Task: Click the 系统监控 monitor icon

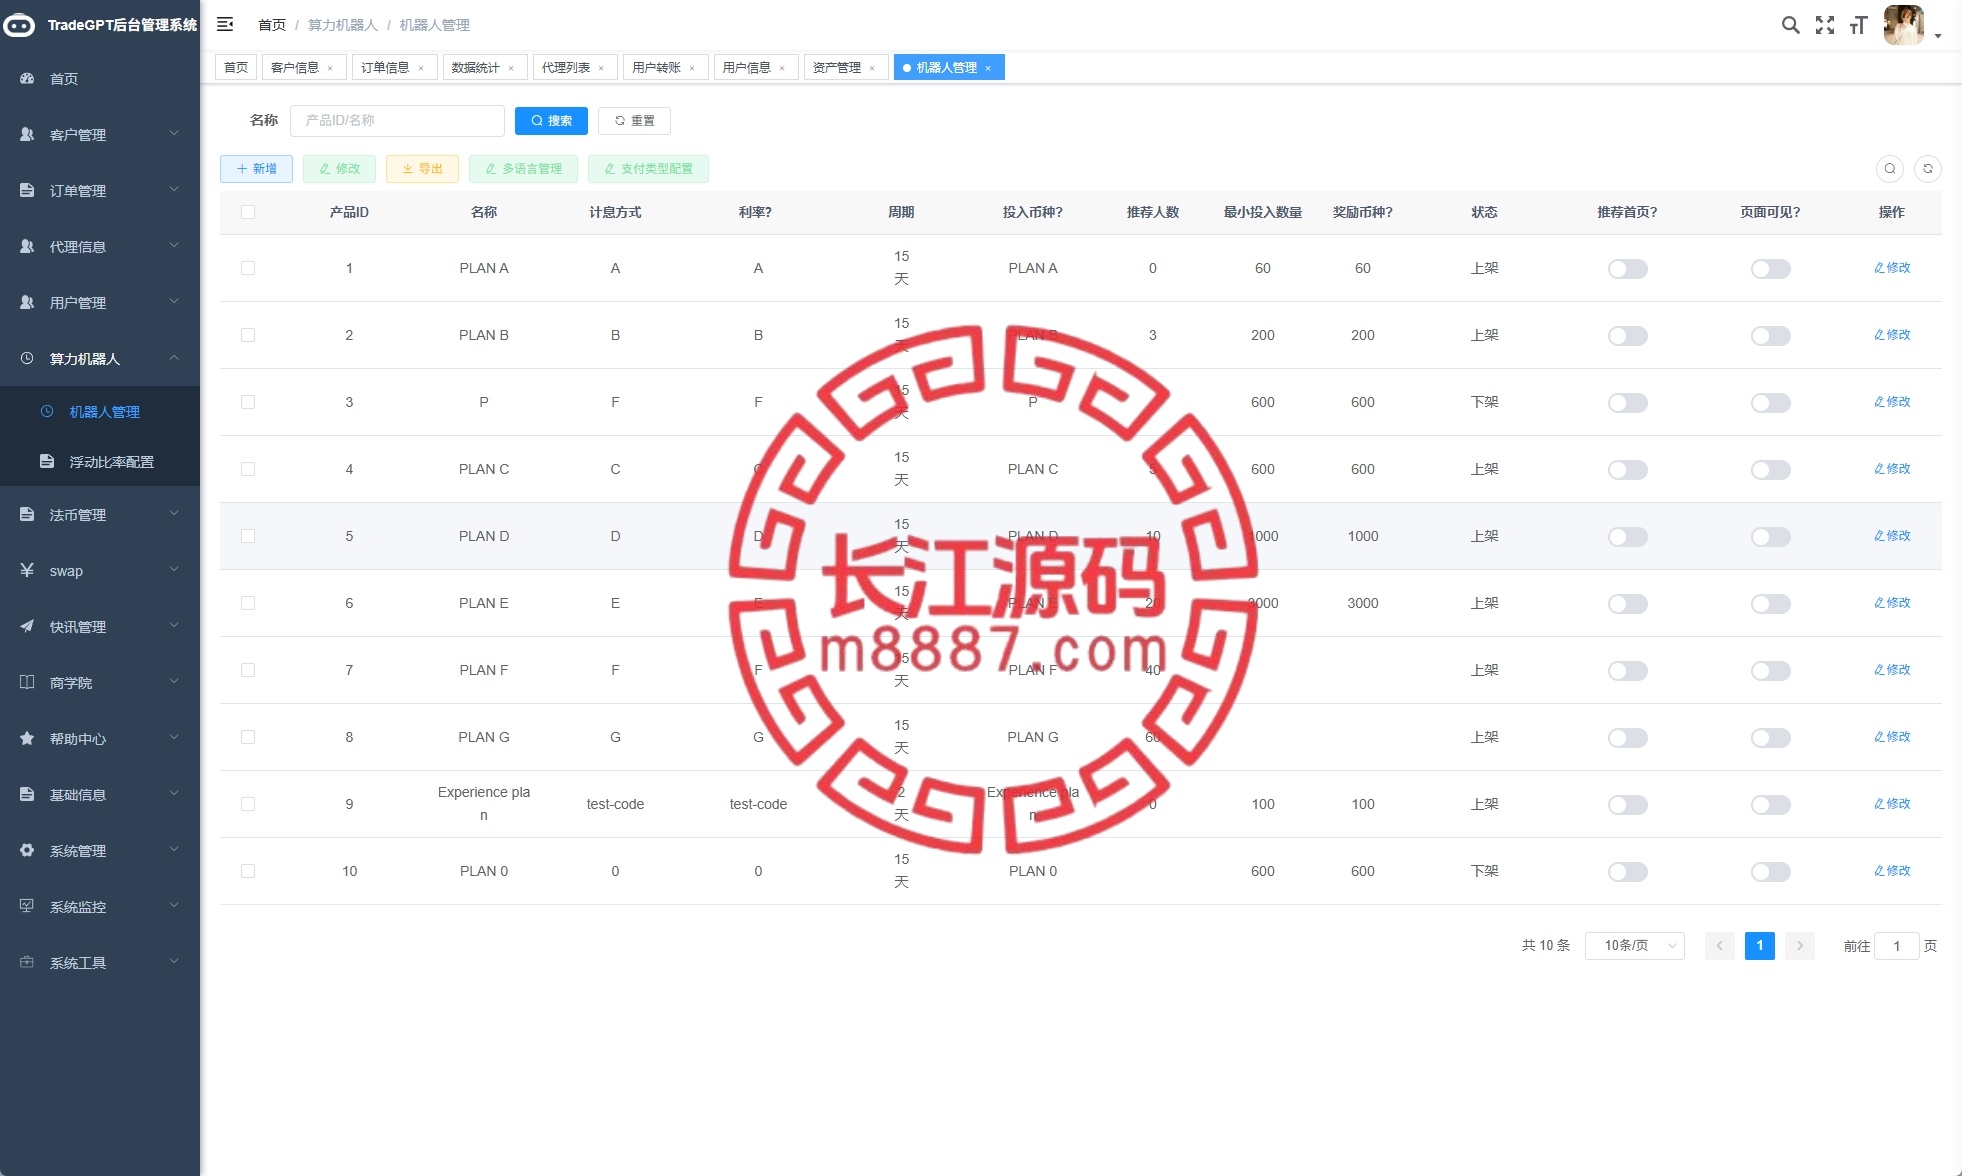Action: pos(27,906)
